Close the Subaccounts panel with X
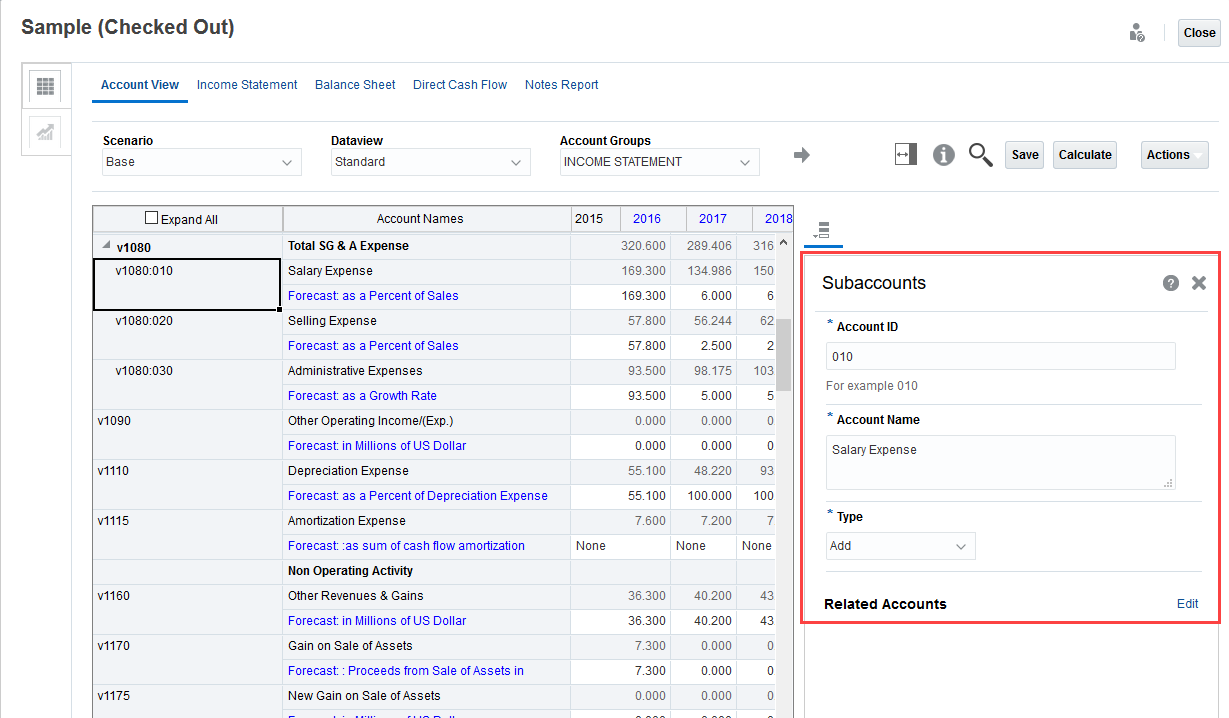Image resolution: width=1229 pixels, height=718 pixels. (x=1199, y=283)
